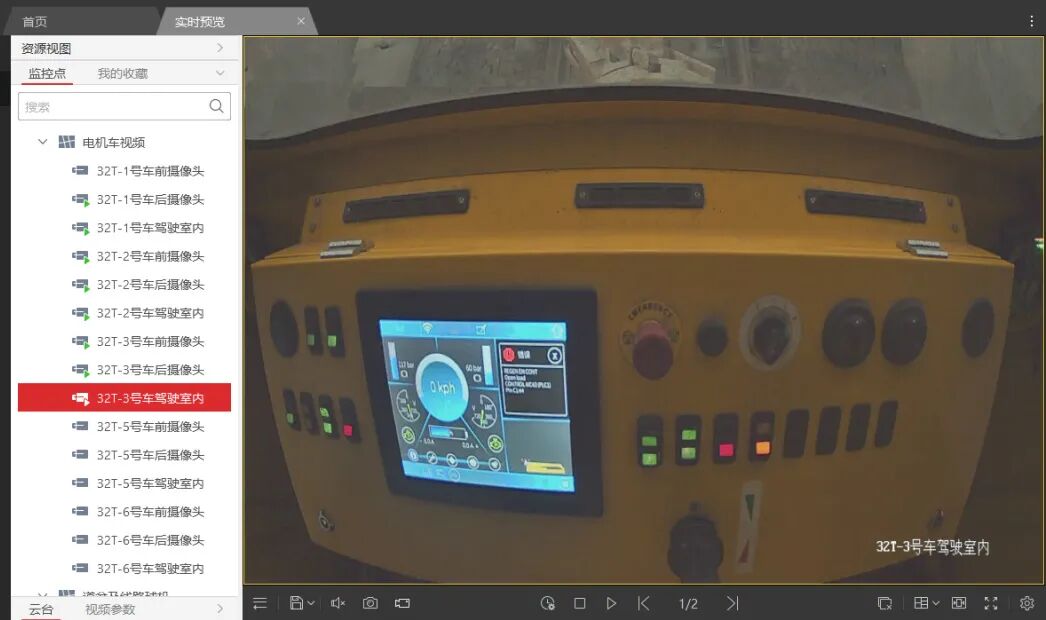Open the 我的收藏 tab

122,73
